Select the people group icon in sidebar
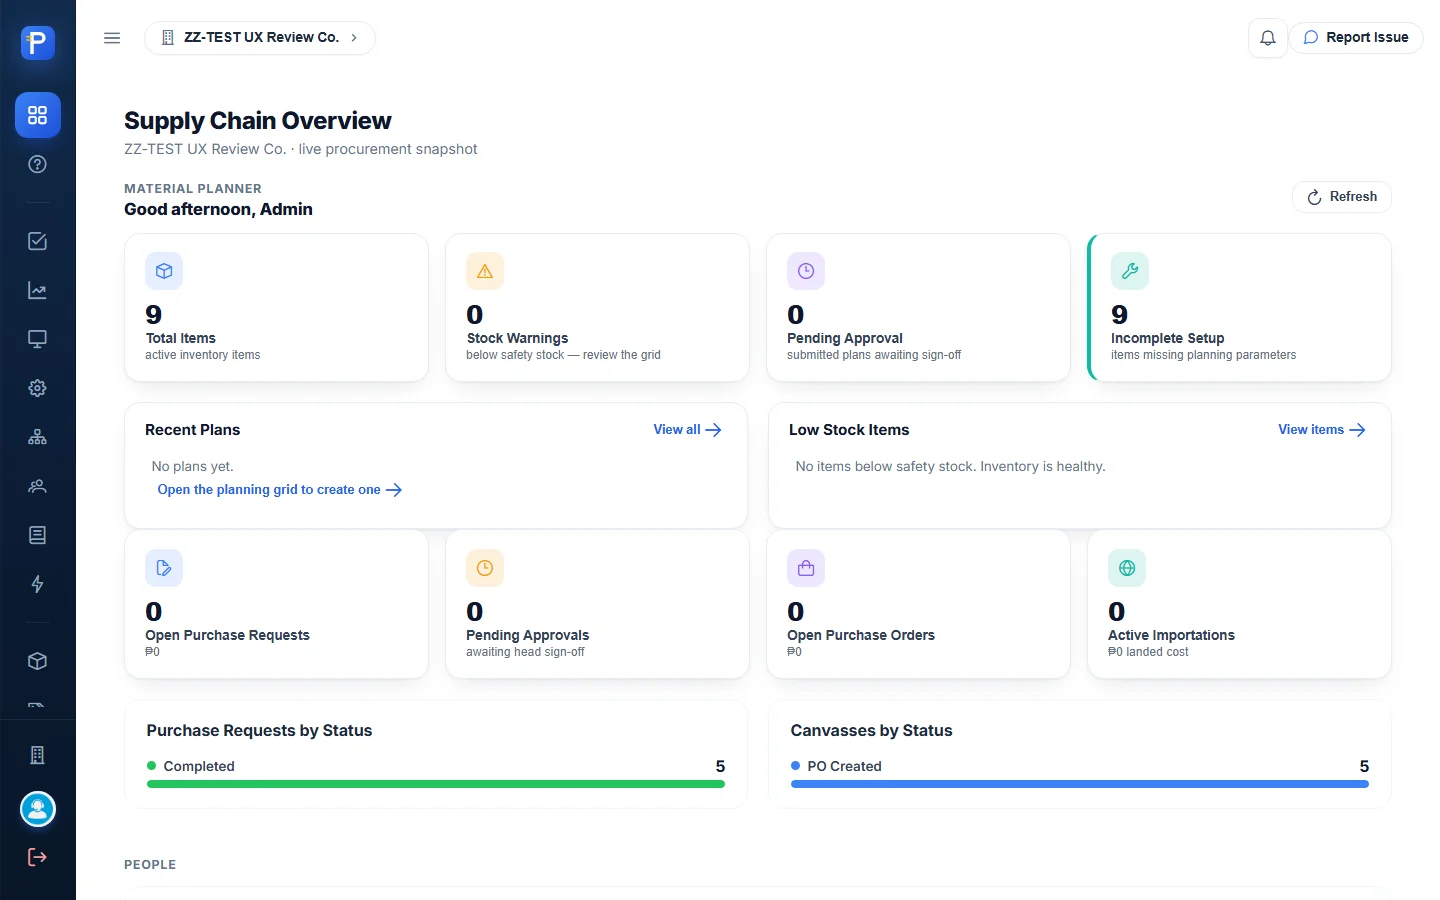 (38, 486)
